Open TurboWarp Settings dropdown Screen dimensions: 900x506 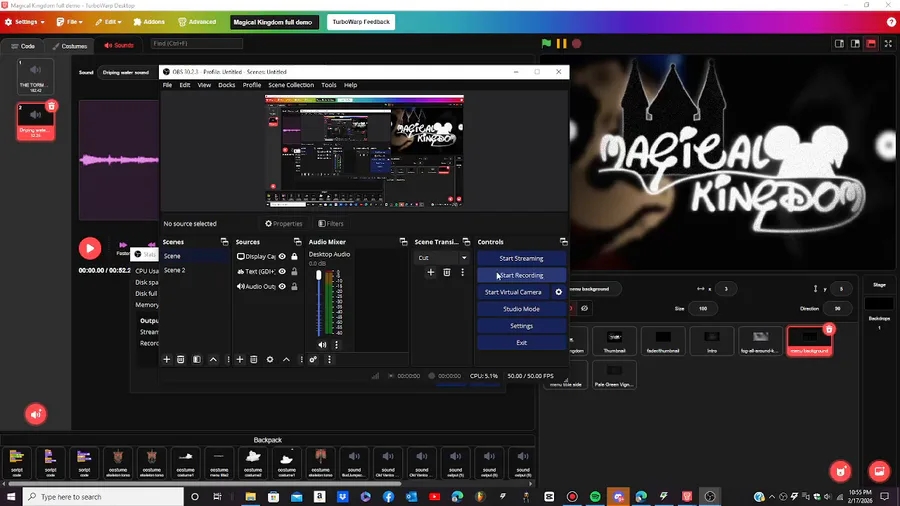(x=25, y=22)
